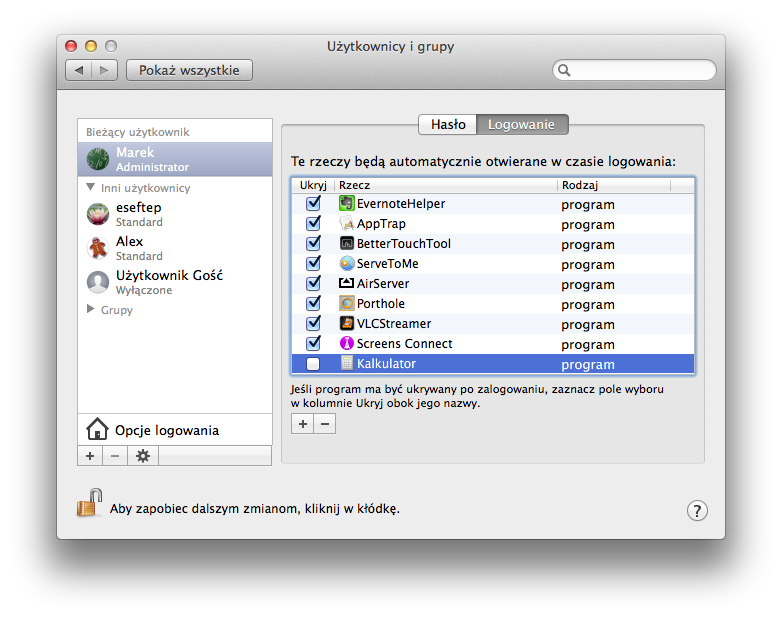The image size is (782, 618).
Task: Click the ServeToMe app icon
Action: [346, 263]
